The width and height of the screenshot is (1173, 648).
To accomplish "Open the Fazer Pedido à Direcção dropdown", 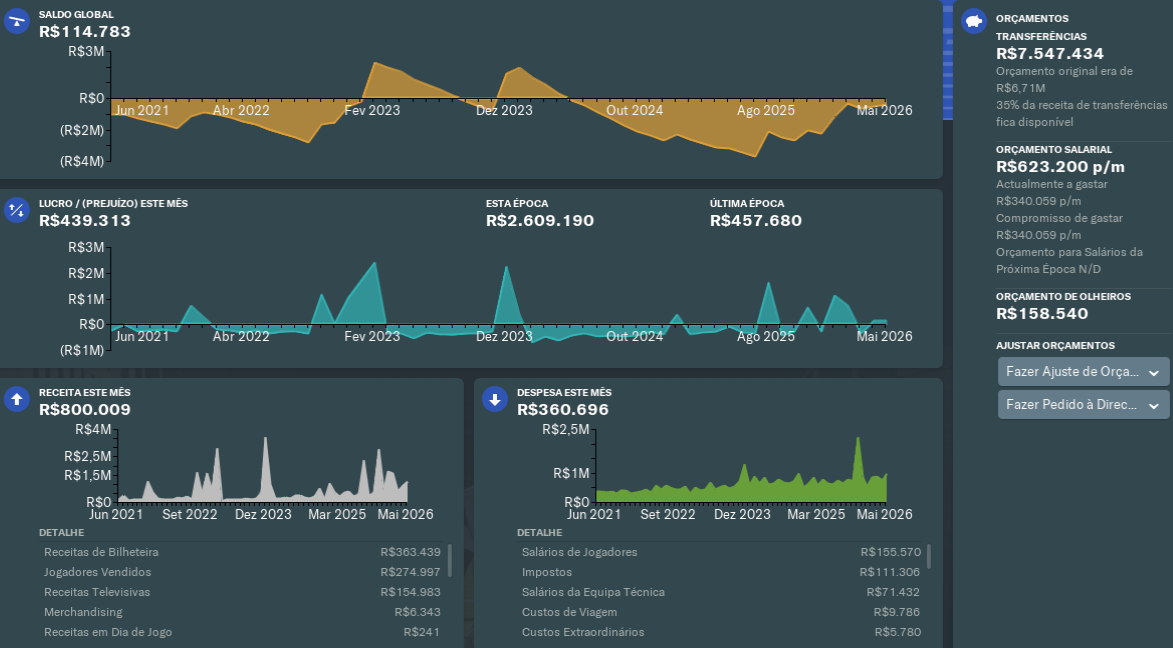I will pyautogui.click(x=1083, y=405).
